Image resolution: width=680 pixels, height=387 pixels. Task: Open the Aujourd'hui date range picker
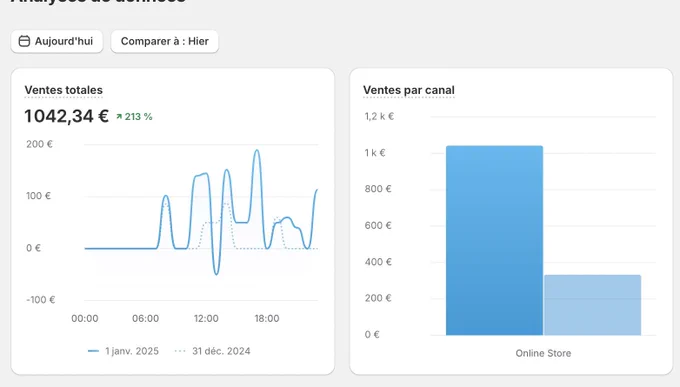(57, 41)
